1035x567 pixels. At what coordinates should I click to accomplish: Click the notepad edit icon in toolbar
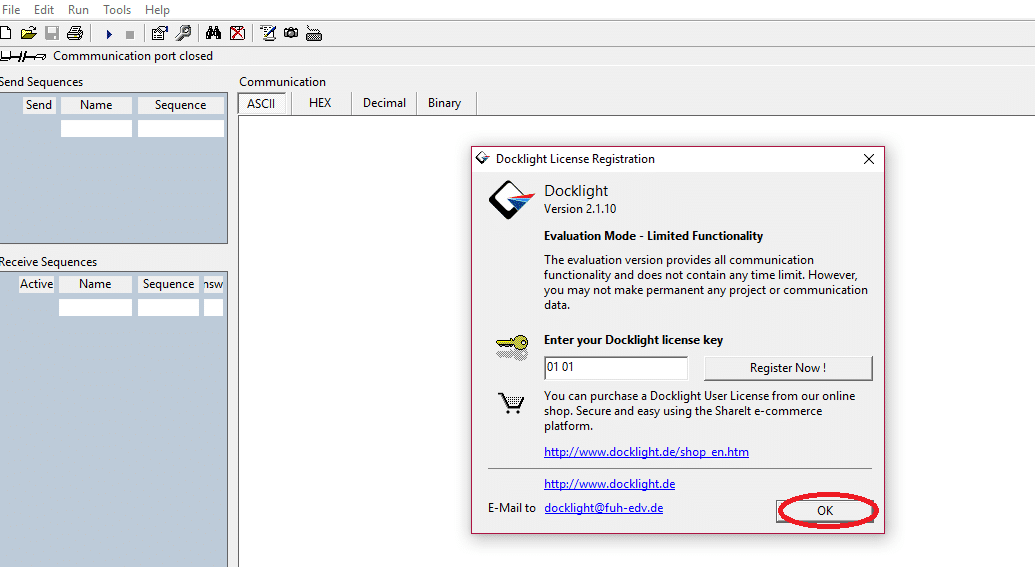[x=268, y=33]
